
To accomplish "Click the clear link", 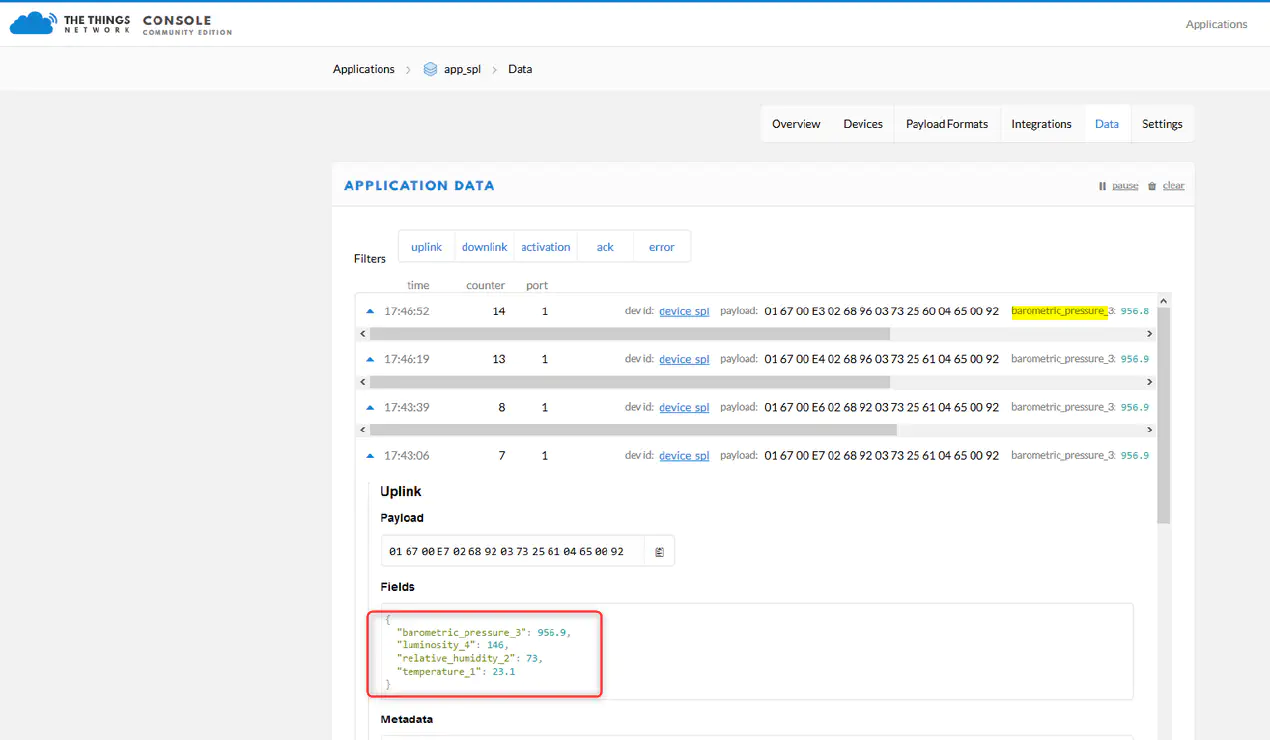I will click(1173, 186).
